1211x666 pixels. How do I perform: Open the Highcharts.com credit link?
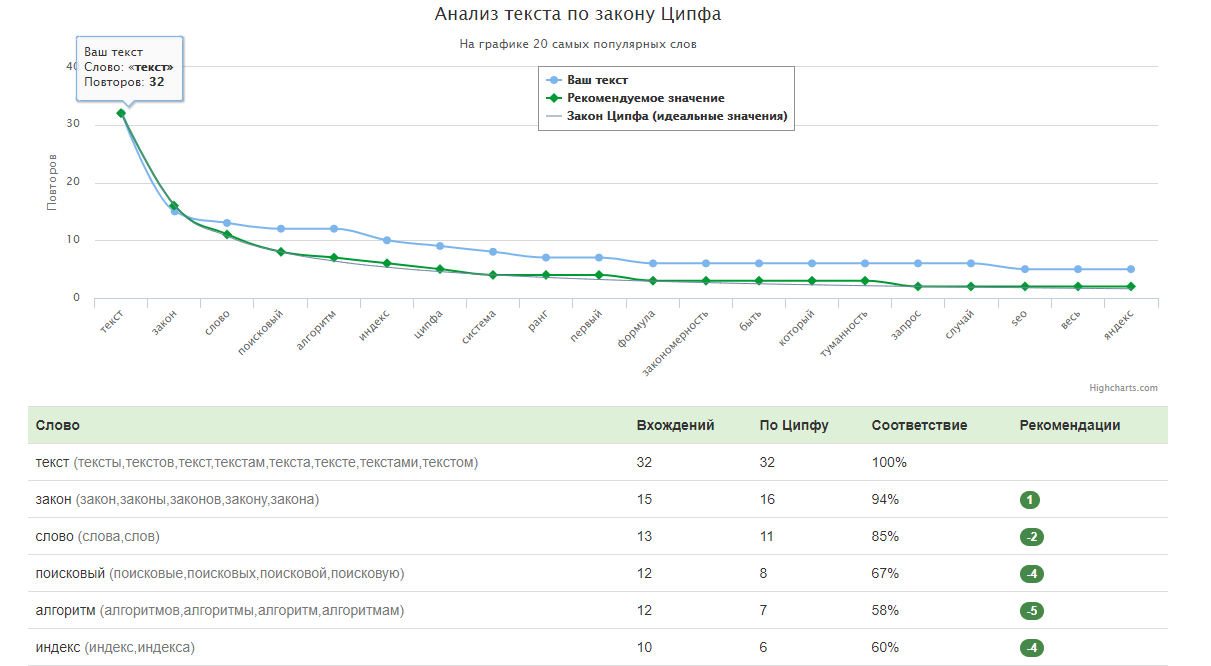coord(1123,388)
